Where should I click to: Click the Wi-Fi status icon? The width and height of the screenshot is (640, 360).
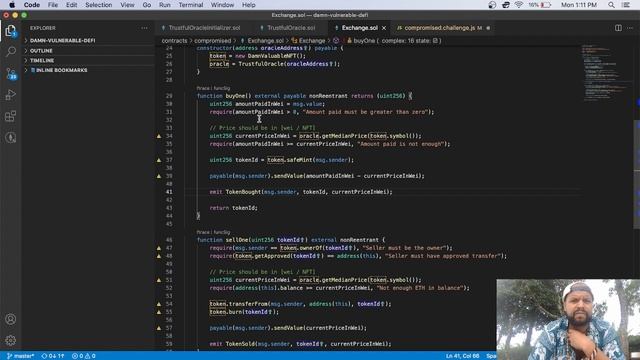pyautogui.click(x=519, y=5)
